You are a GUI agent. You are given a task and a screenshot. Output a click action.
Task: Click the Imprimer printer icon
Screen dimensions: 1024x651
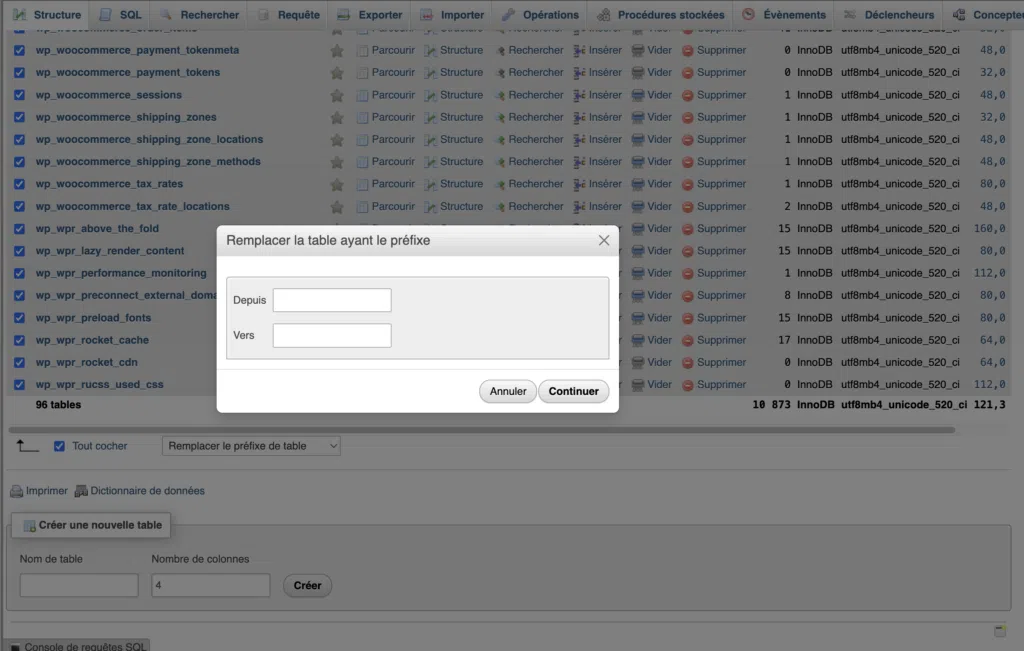[16, 491]
